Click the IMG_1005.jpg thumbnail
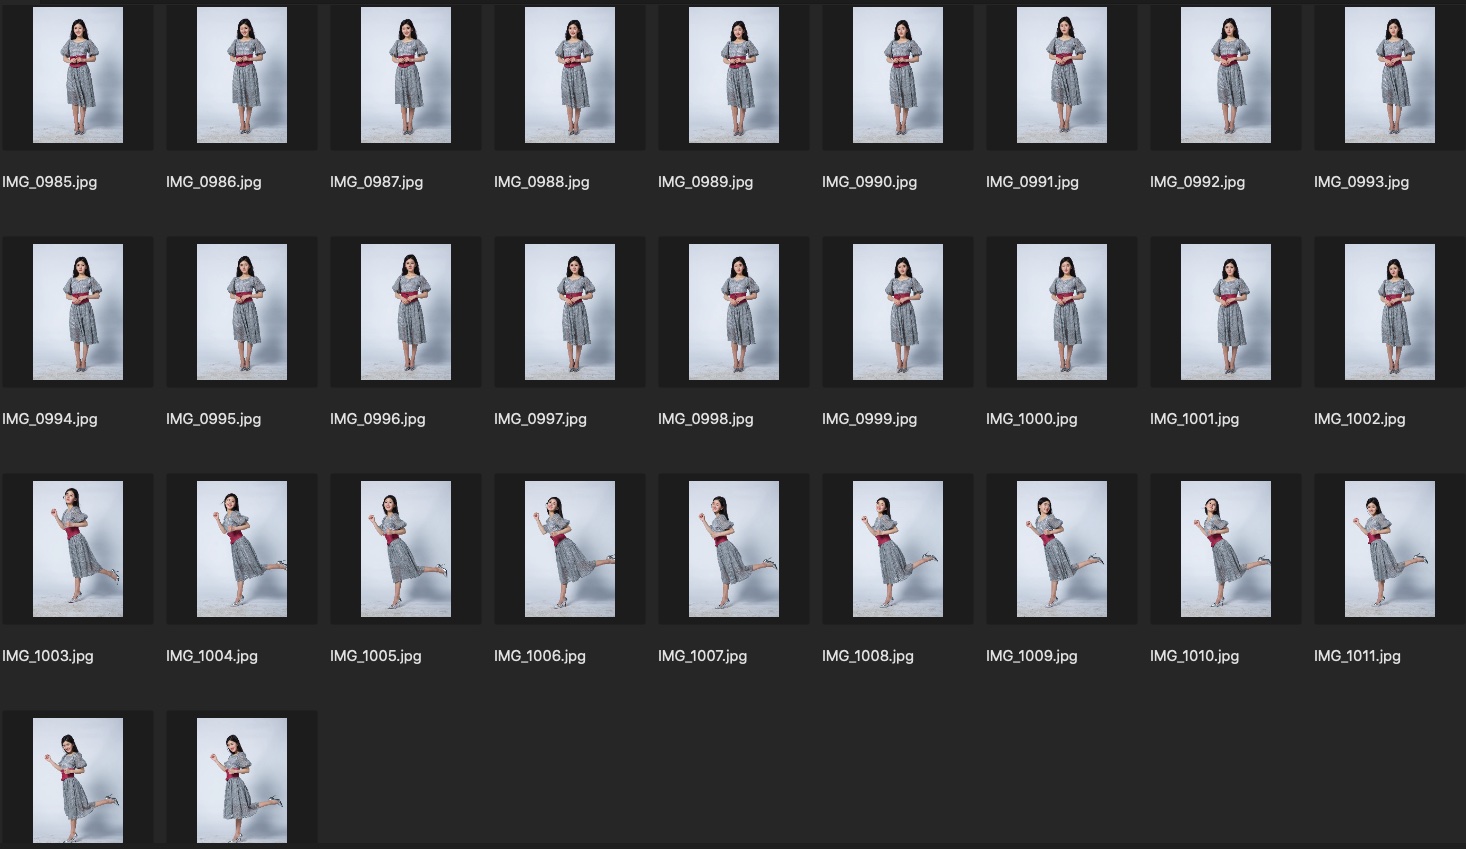 tap(406, 549)
